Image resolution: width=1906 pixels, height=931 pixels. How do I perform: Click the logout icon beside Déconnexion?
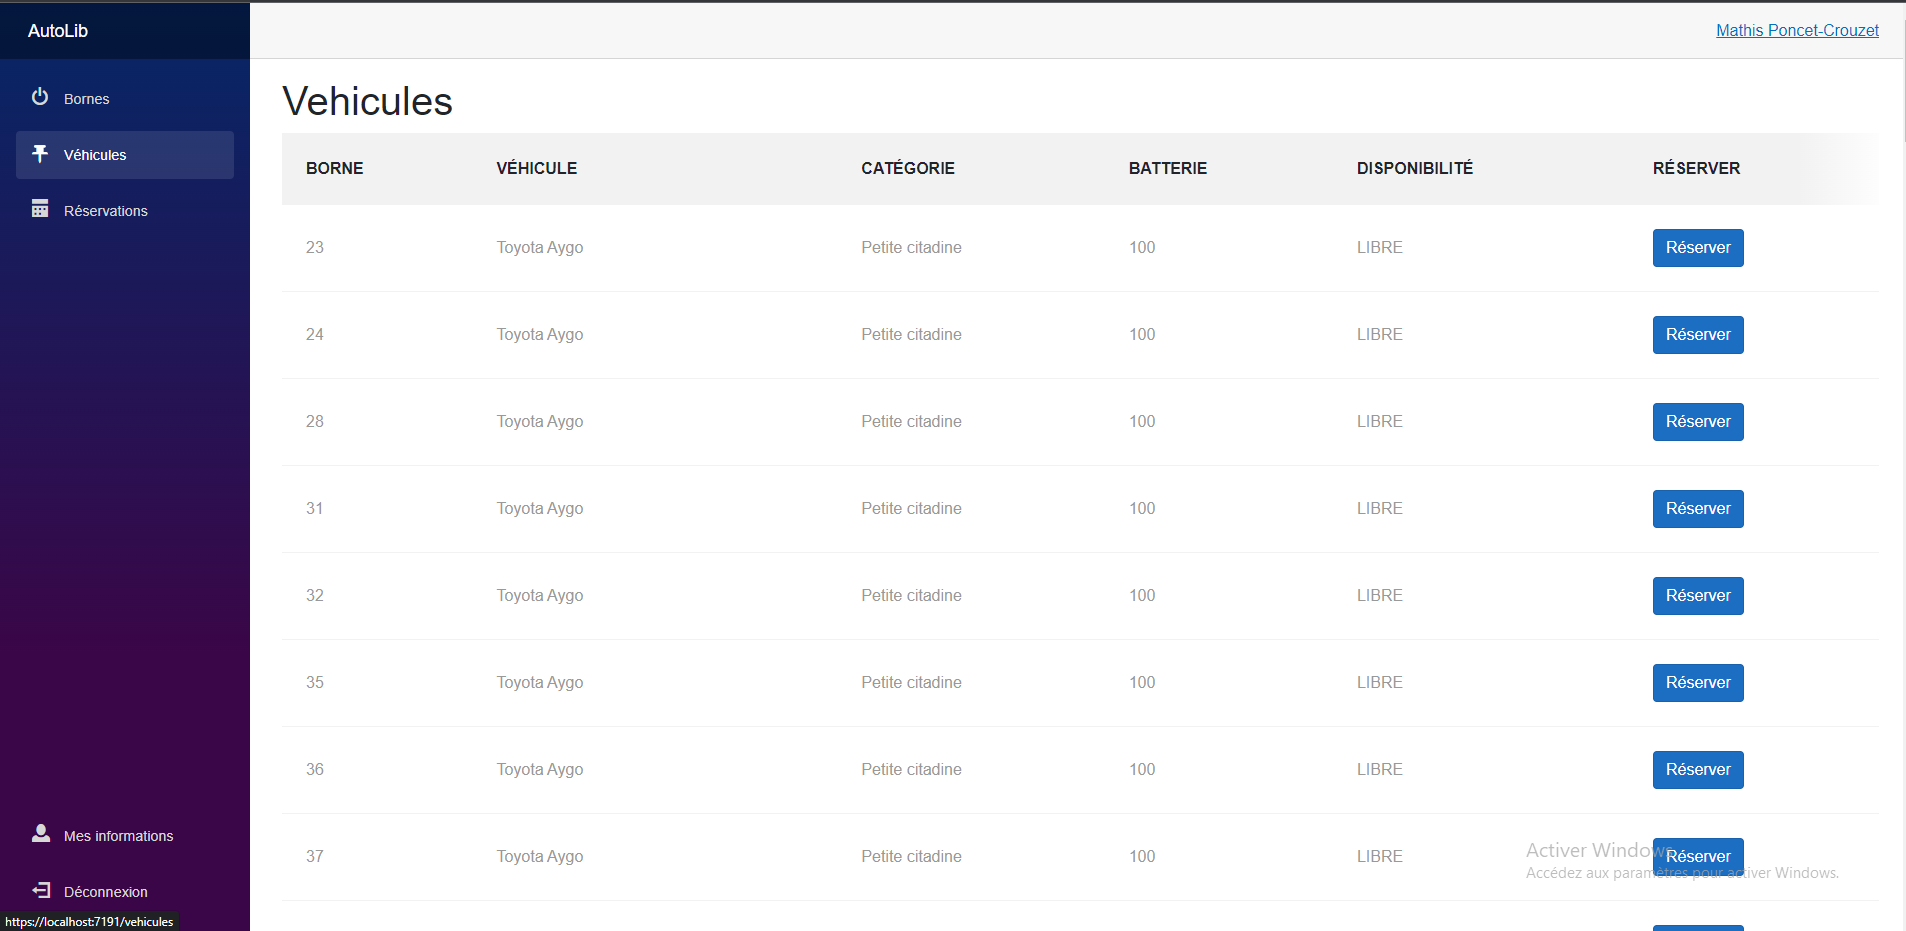coord(41,890)
